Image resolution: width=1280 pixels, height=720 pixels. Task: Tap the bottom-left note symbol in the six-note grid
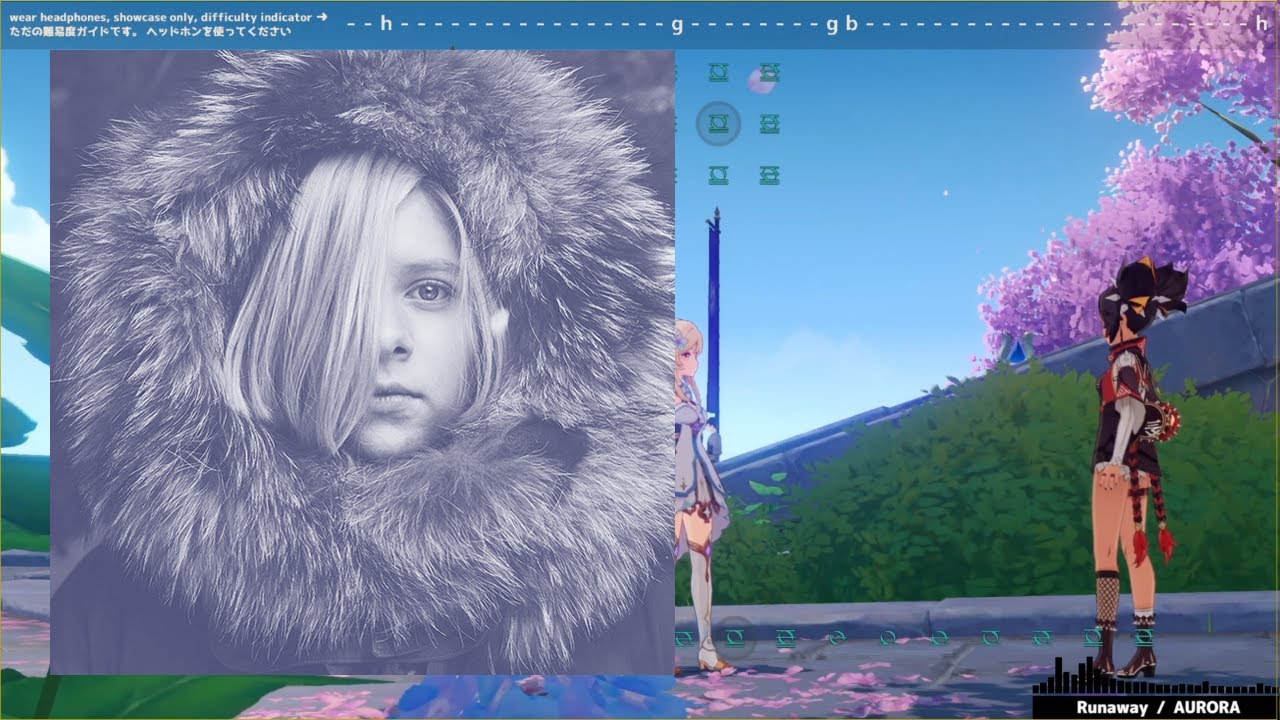coord(718,176)
